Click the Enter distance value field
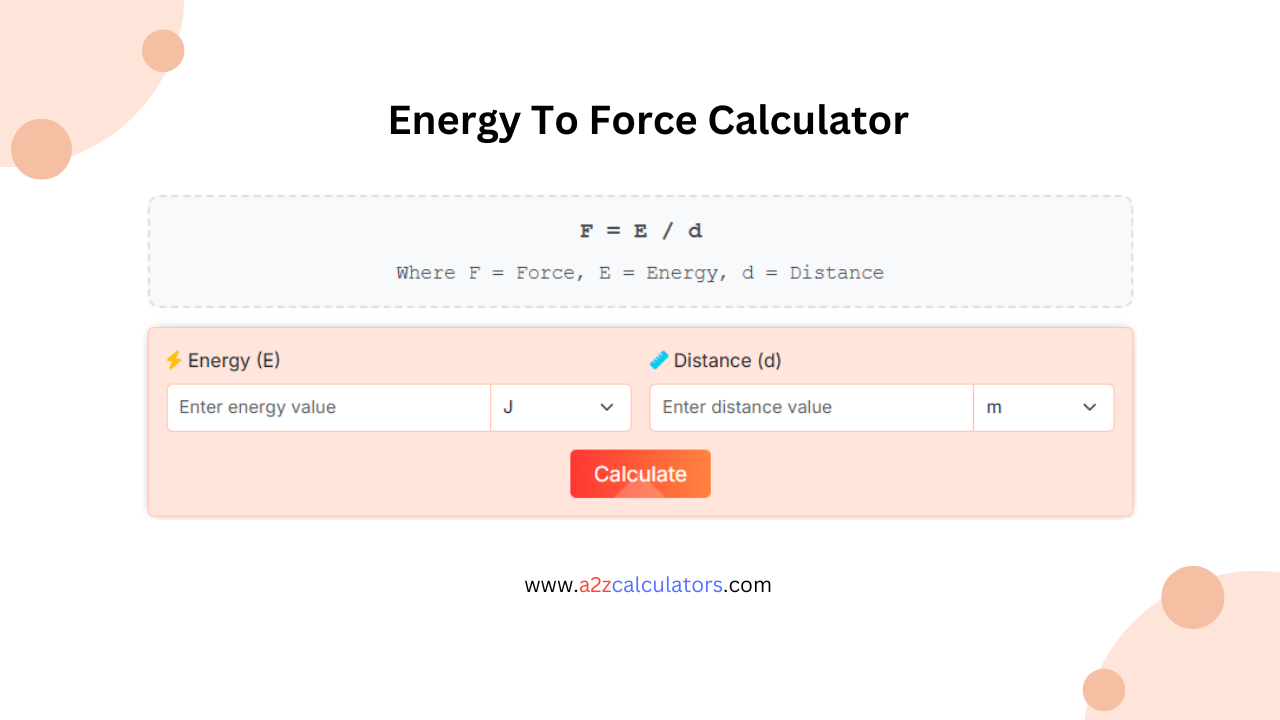Screen dimensions: 1280x720 pyautogui.click(x=810, y=407)
